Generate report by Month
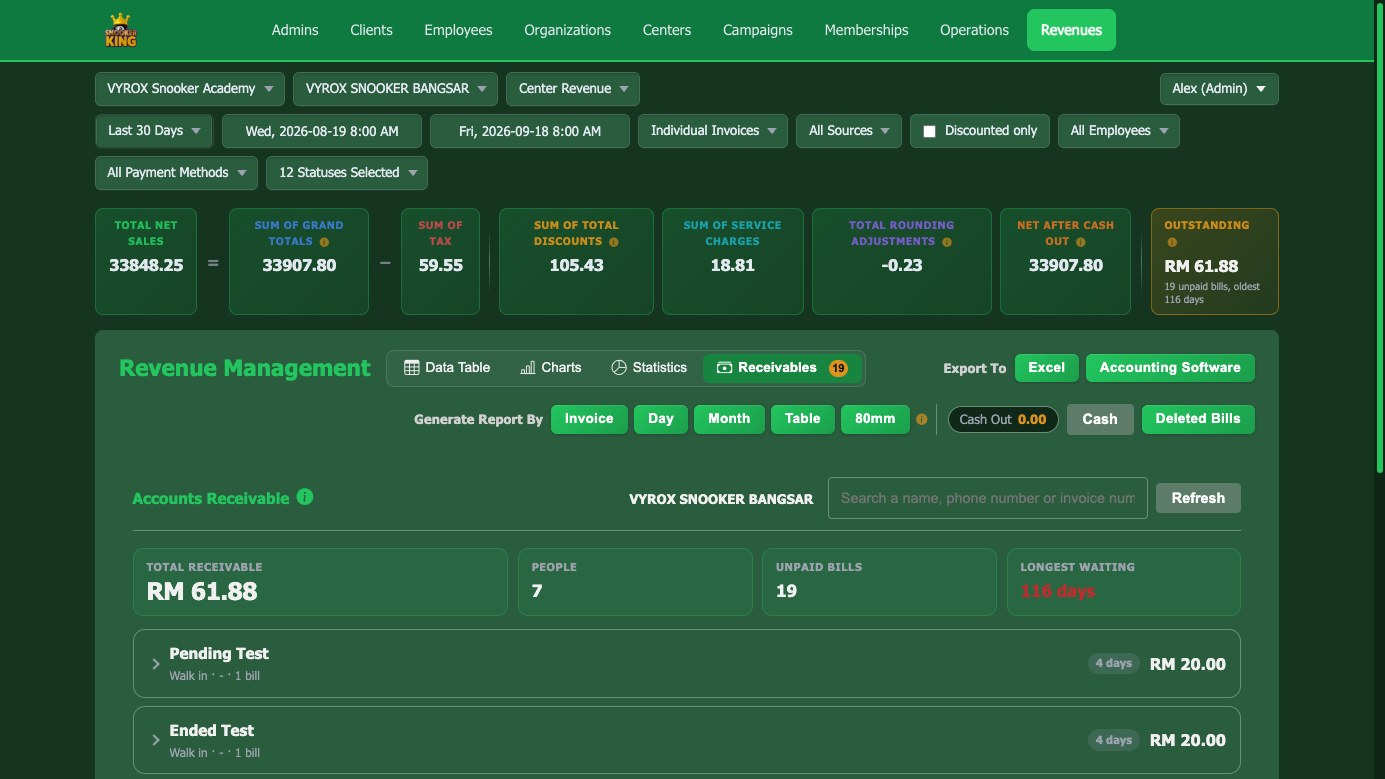The height and width of the screenshot is (779, 1385). [729, 419]
